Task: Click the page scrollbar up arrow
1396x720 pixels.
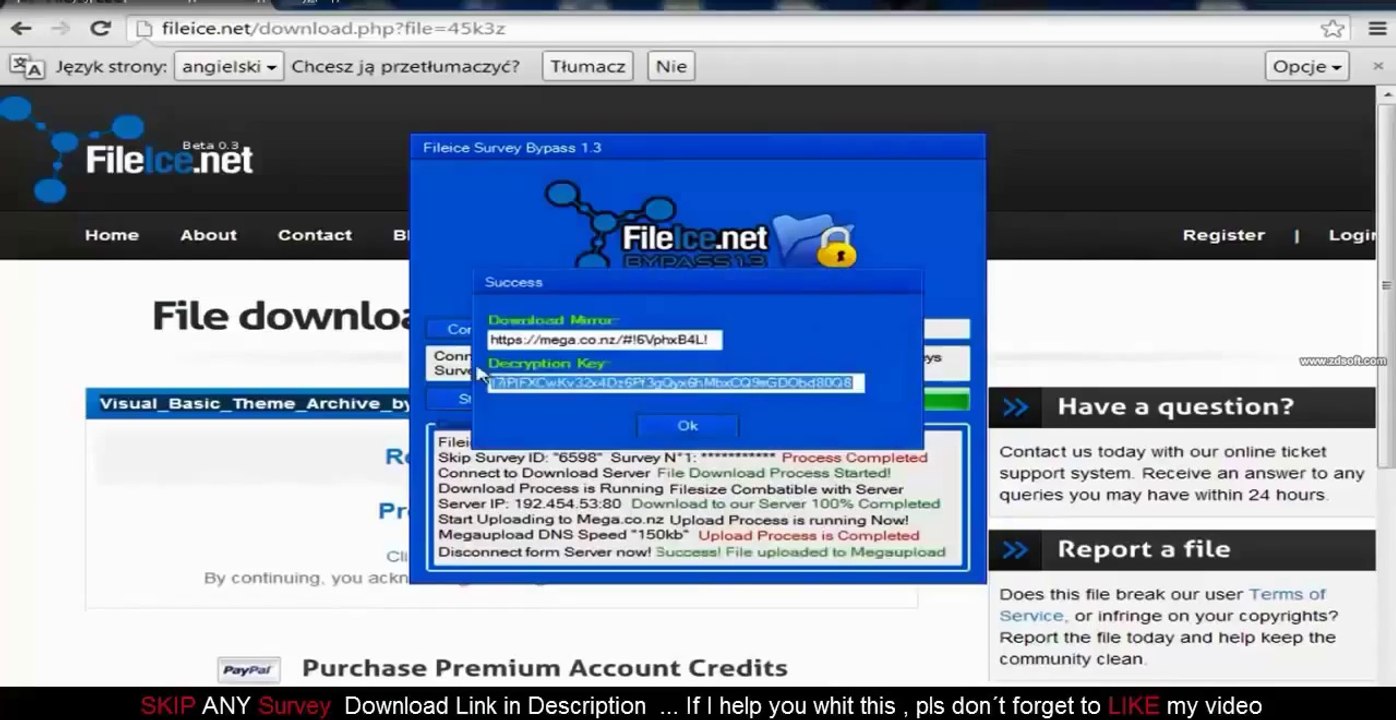Action: point(1386,95)
